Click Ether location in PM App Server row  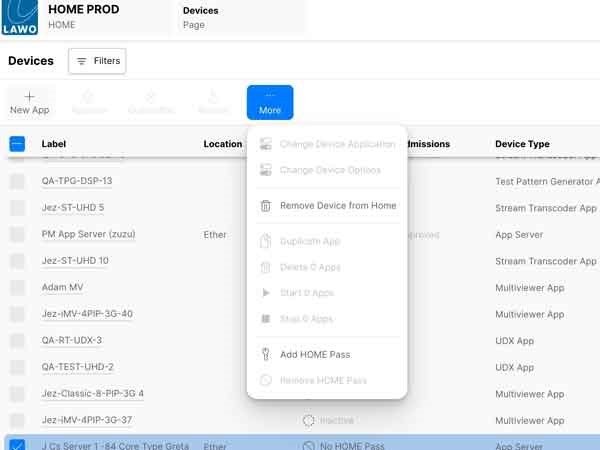click(215, 235)
